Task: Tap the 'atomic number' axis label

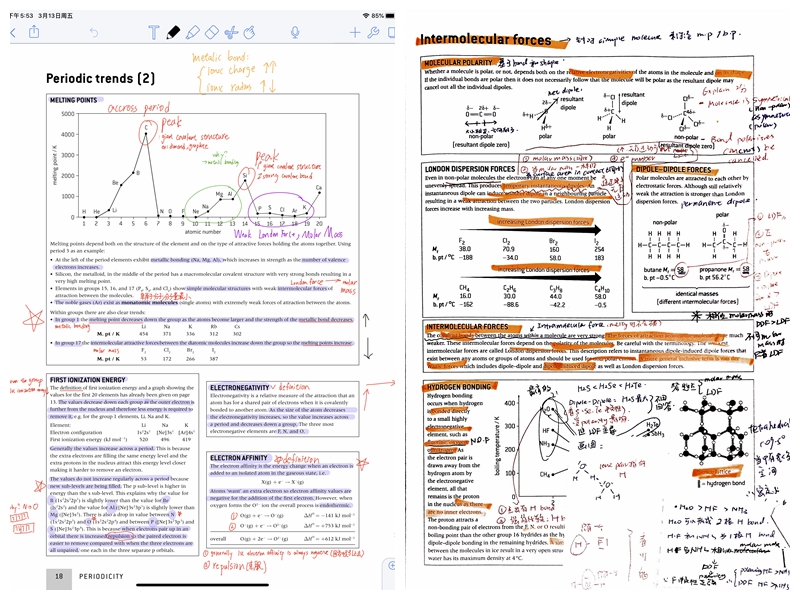Action: pyautogui.click(x=203, y=232)
